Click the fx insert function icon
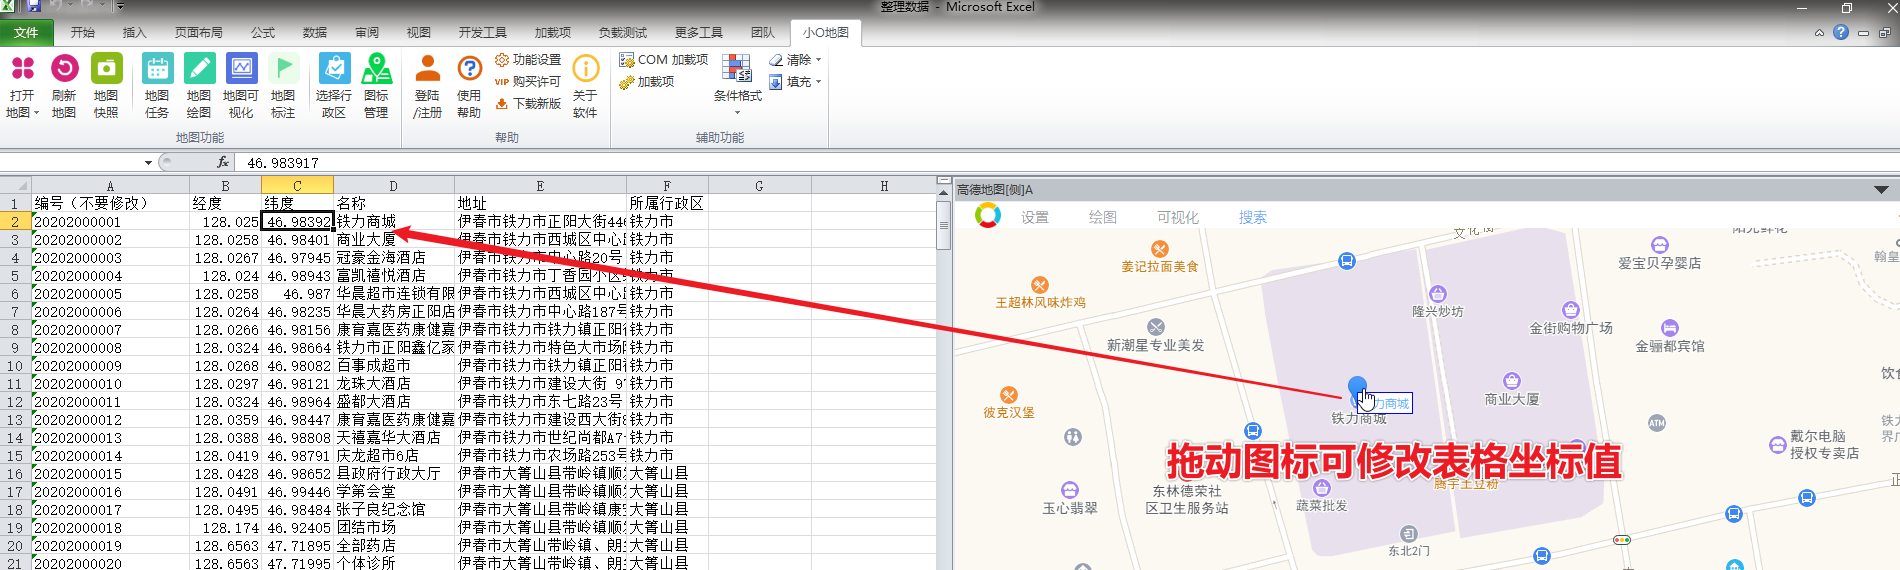The width and height of the screenshot is (1900, 570). click(223, 162)
